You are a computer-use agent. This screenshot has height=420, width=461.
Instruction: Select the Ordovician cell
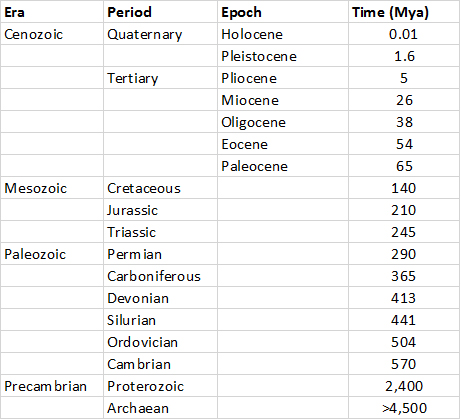[160, 342]
